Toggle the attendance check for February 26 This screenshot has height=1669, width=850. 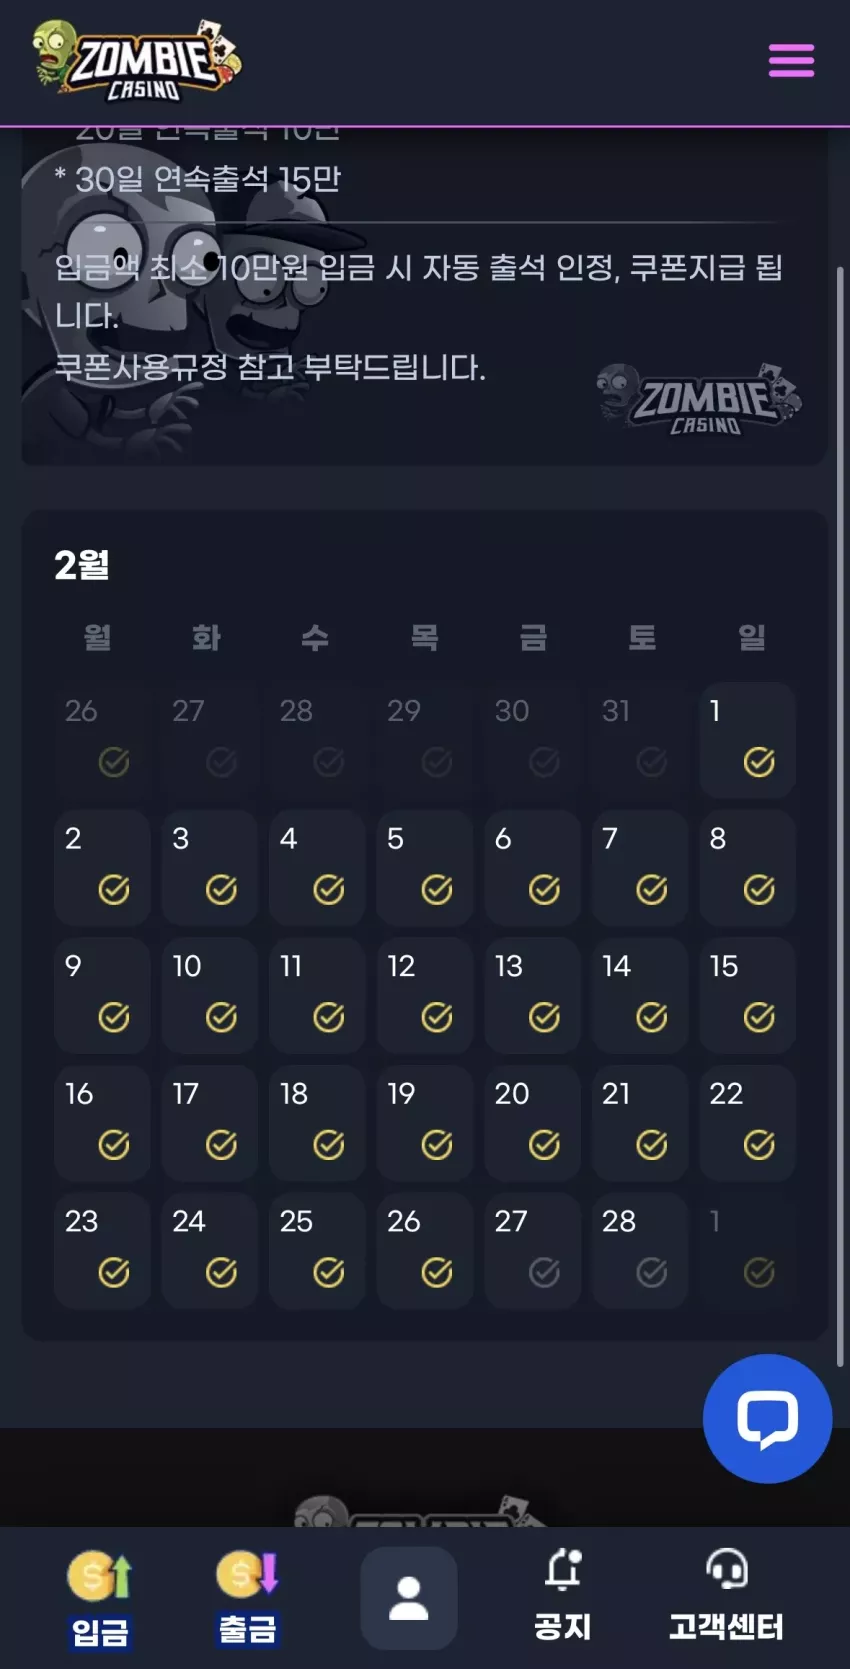pos(437,1272)
